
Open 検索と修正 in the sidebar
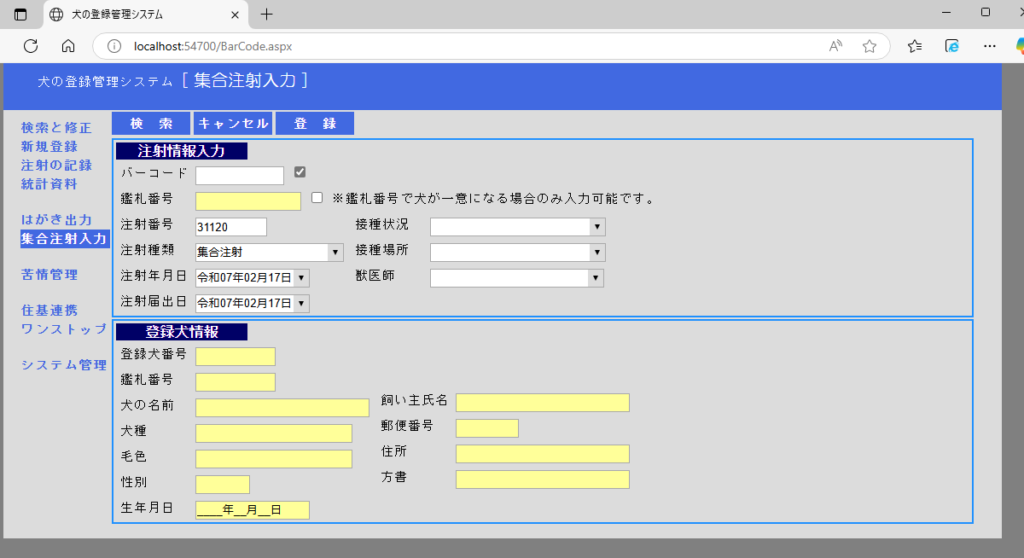(56, 128)
